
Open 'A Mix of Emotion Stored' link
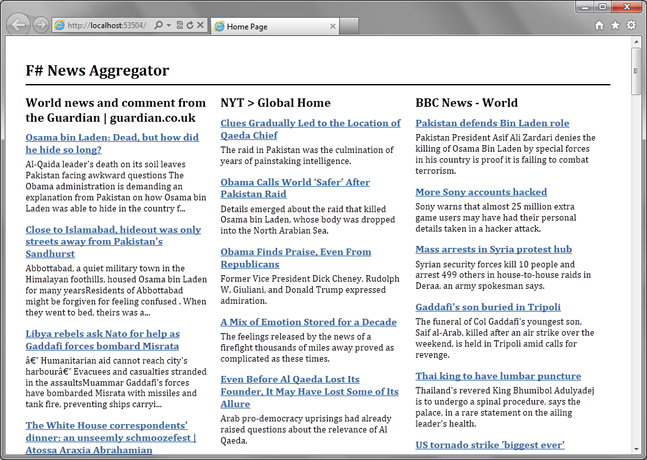tap(308, 322)
